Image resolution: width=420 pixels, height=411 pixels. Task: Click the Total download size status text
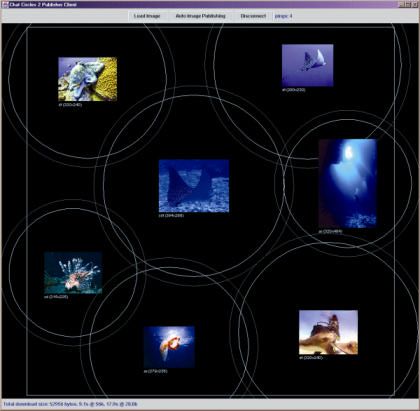pos(70,404)
